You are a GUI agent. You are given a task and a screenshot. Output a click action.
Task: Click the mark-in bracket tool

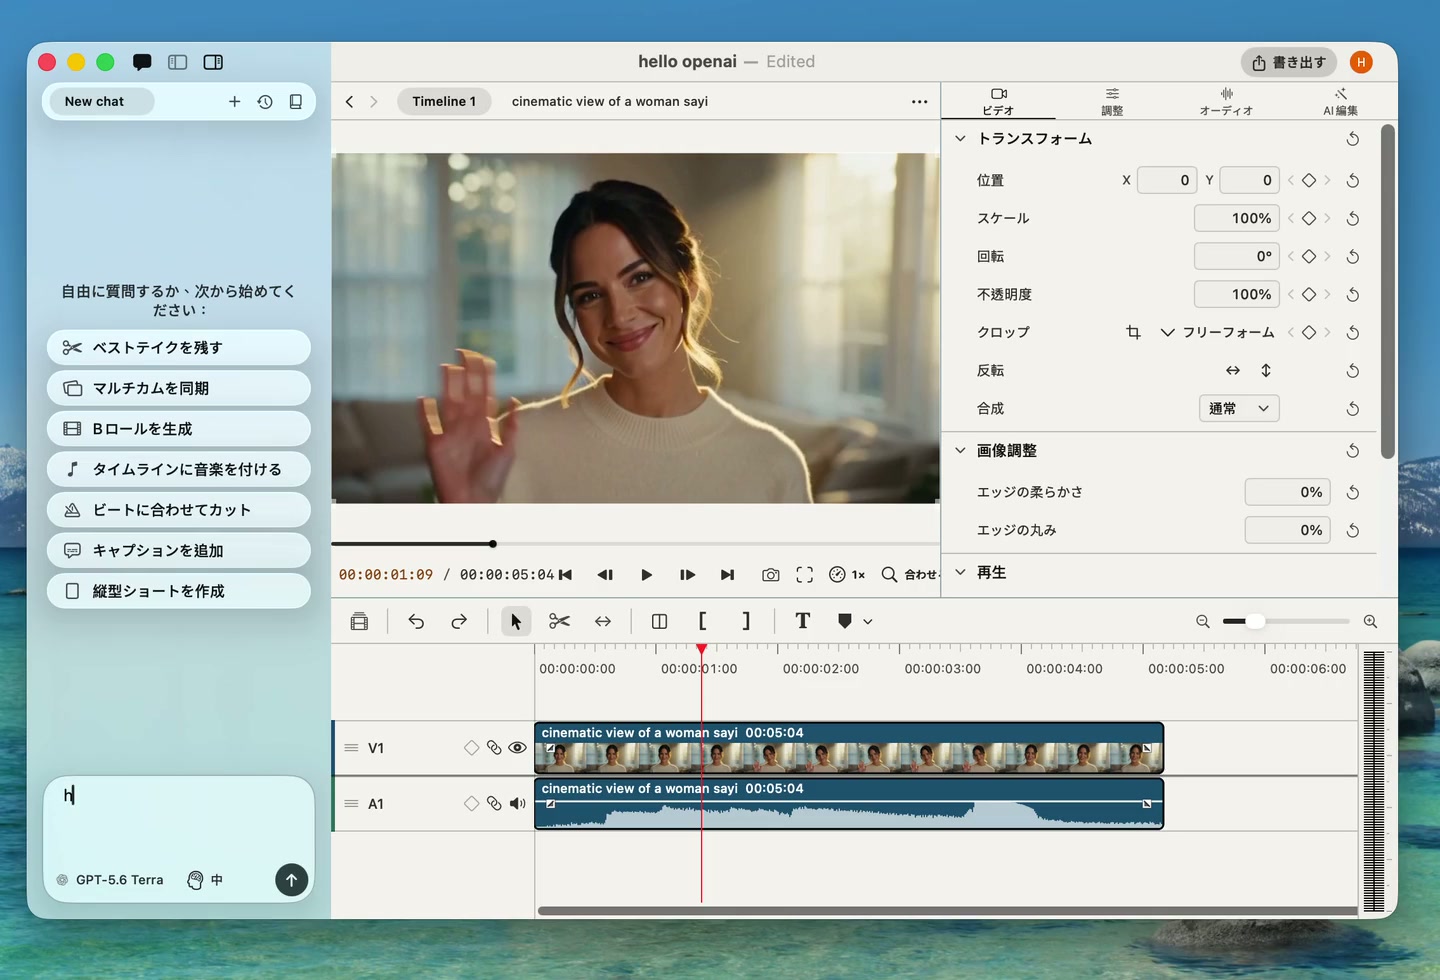(x=702, y=621)
